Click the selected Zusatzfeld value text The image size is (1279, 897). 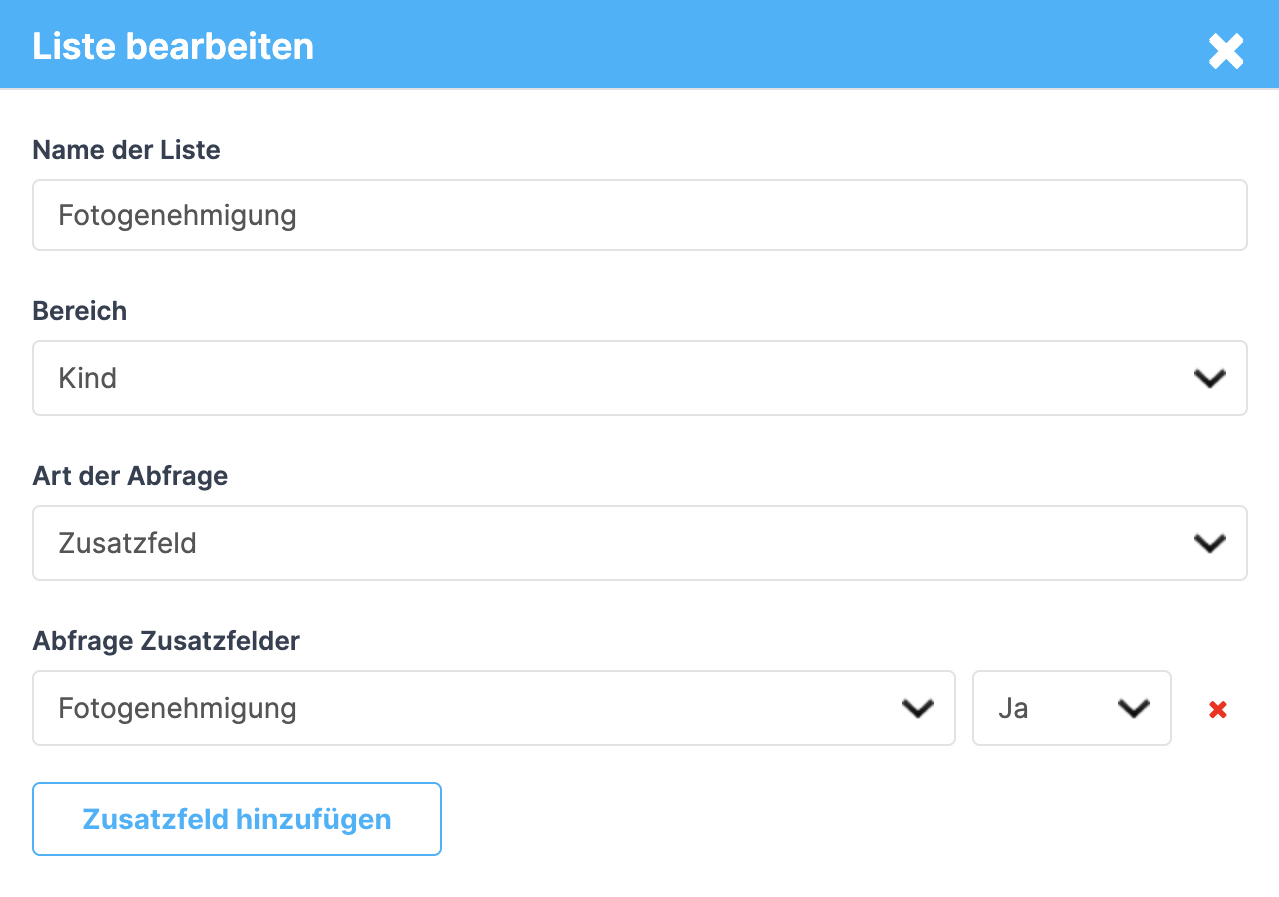tap(127, 543)
